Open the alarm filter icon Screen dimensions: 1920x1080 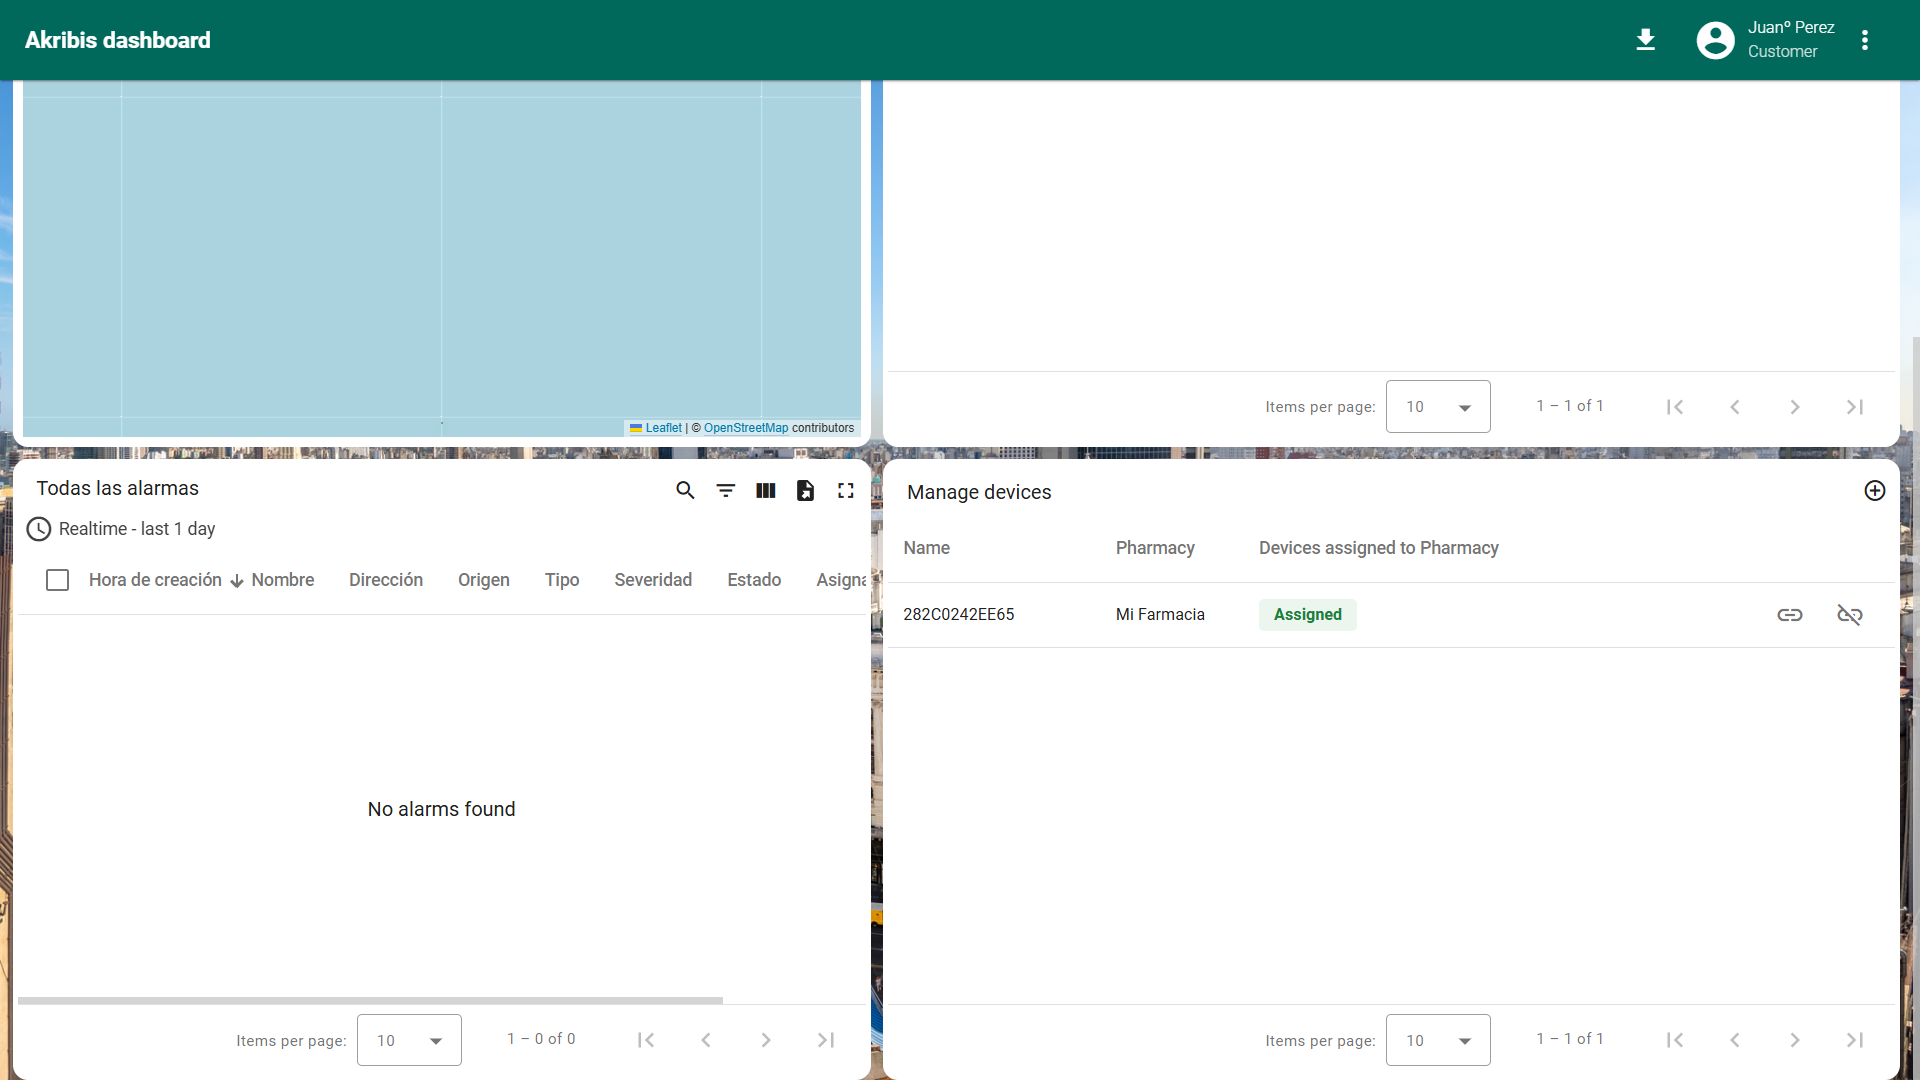coord(726,490)
